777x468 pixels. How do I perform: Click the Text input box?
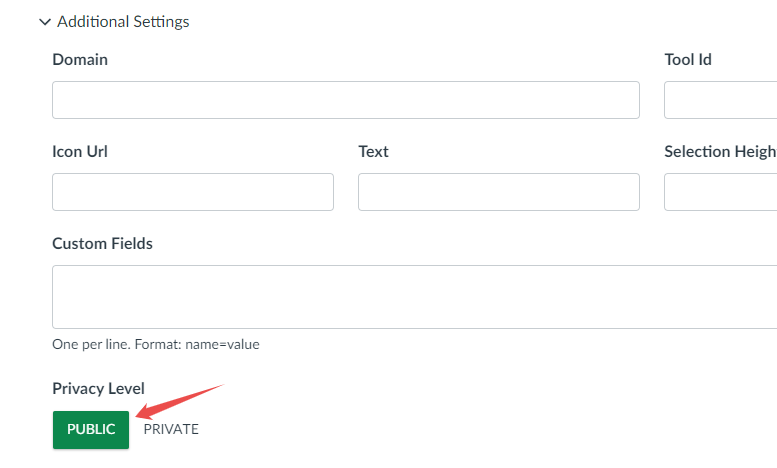(x=498, y=192)
